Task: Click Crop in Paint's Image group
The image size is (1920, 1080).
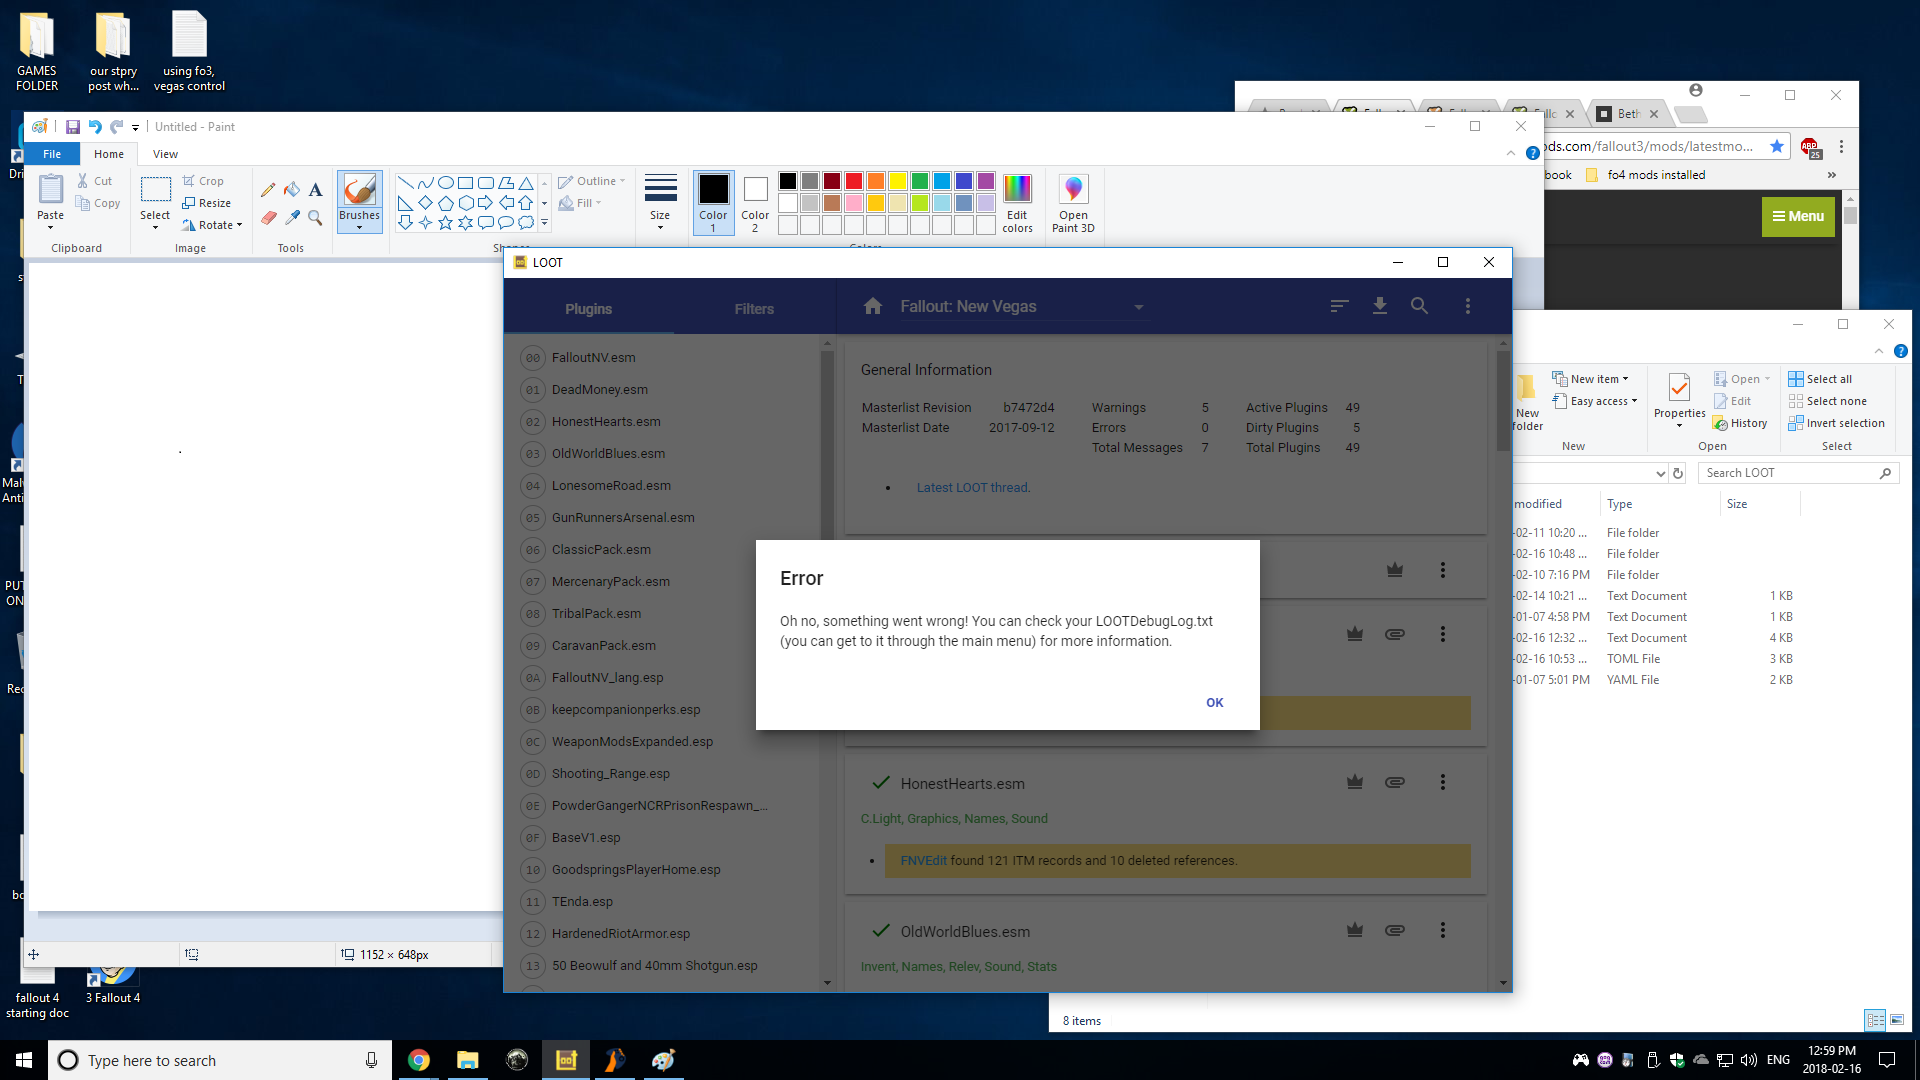Action: pyautogui.click(x=203, y=181)
